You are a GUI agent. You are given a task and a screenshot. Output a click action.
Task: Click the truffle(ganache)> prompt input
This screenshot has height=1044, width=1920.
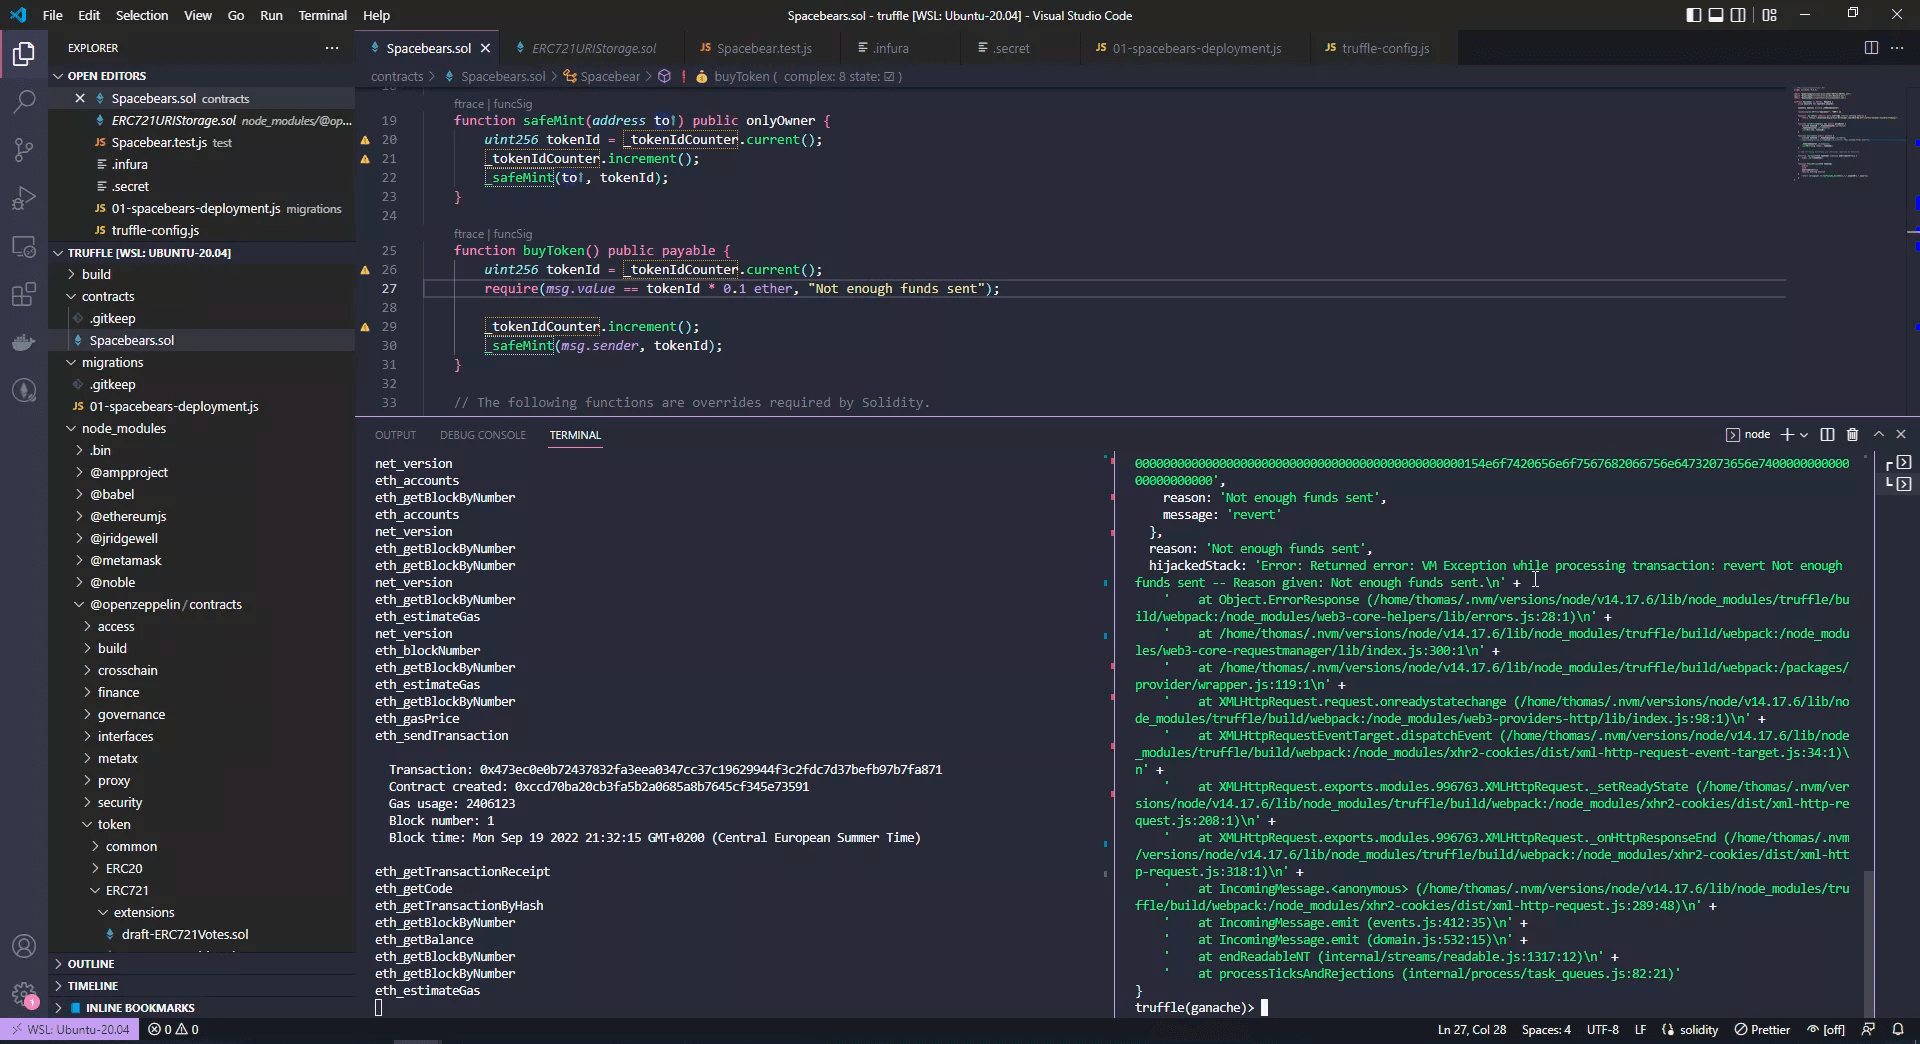(1264, 1007)
